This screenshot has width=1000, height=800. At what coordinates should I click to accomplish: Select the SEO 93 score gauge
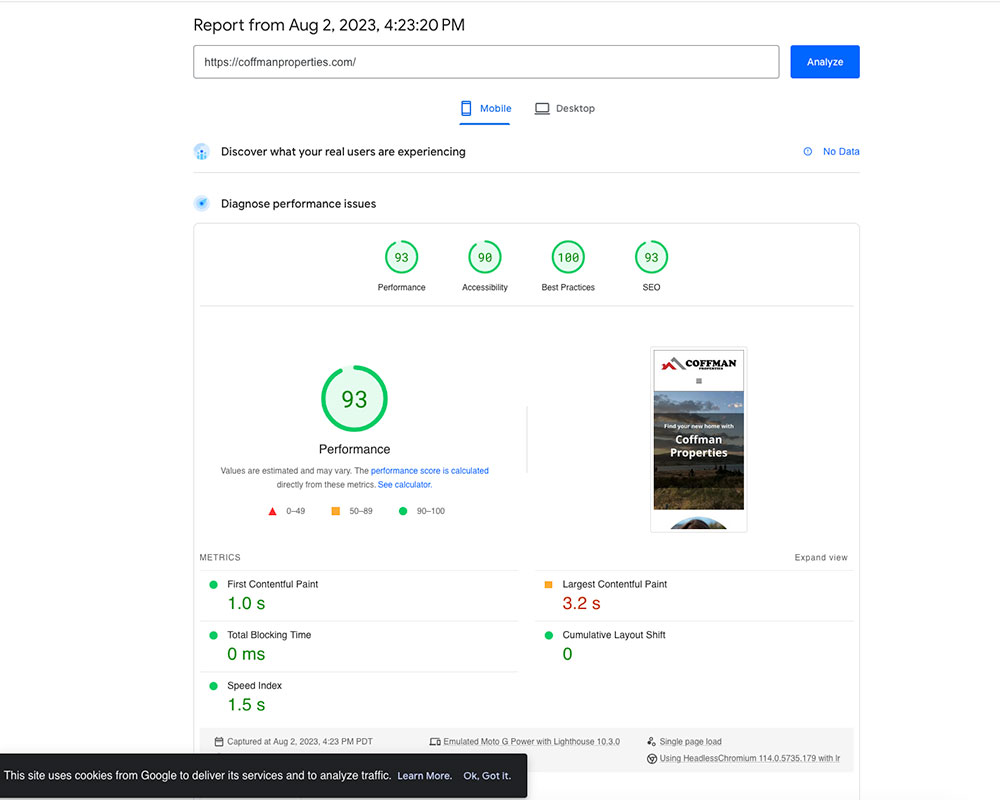[651, 258]
